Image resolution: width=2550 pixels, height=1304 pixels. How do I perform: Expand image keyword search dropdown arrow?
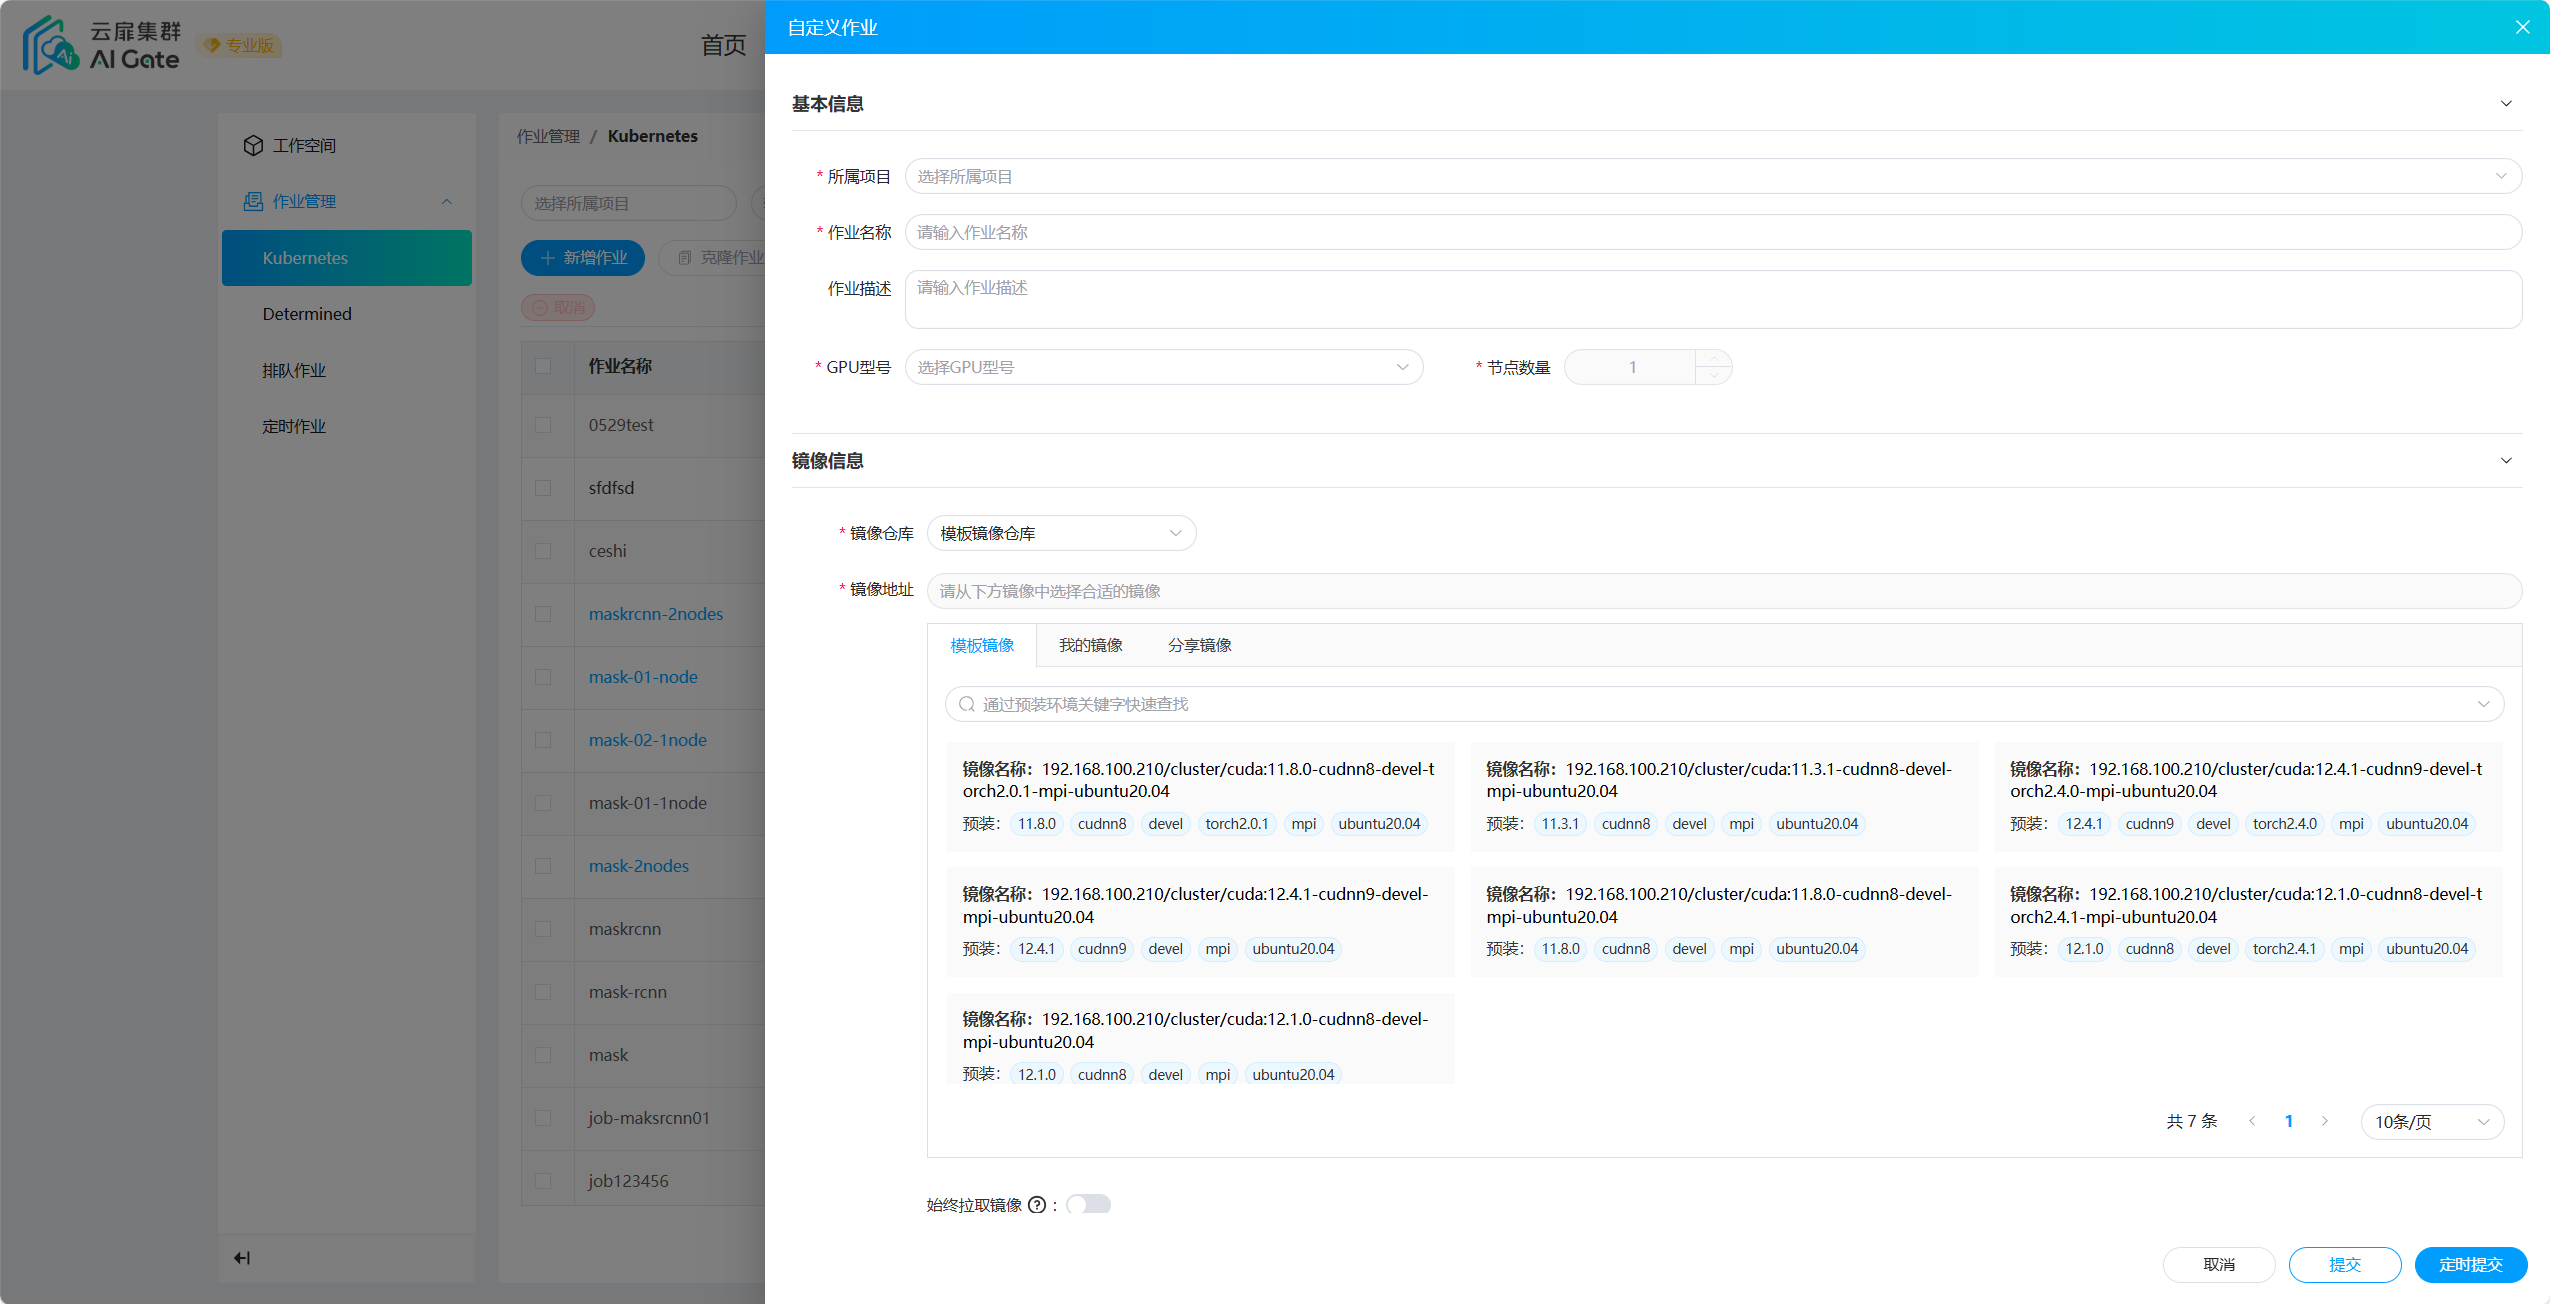[2483, 704]
